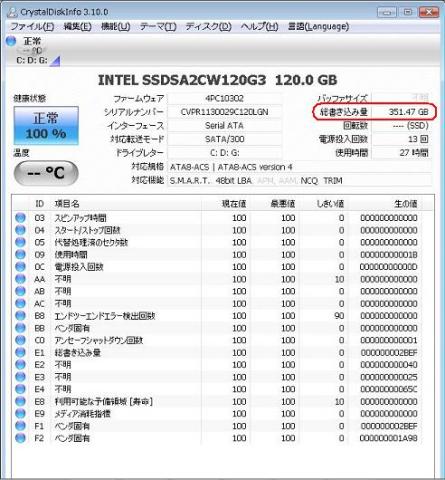
Task: Click the 現在値 column header
Action: pos(234,203)
